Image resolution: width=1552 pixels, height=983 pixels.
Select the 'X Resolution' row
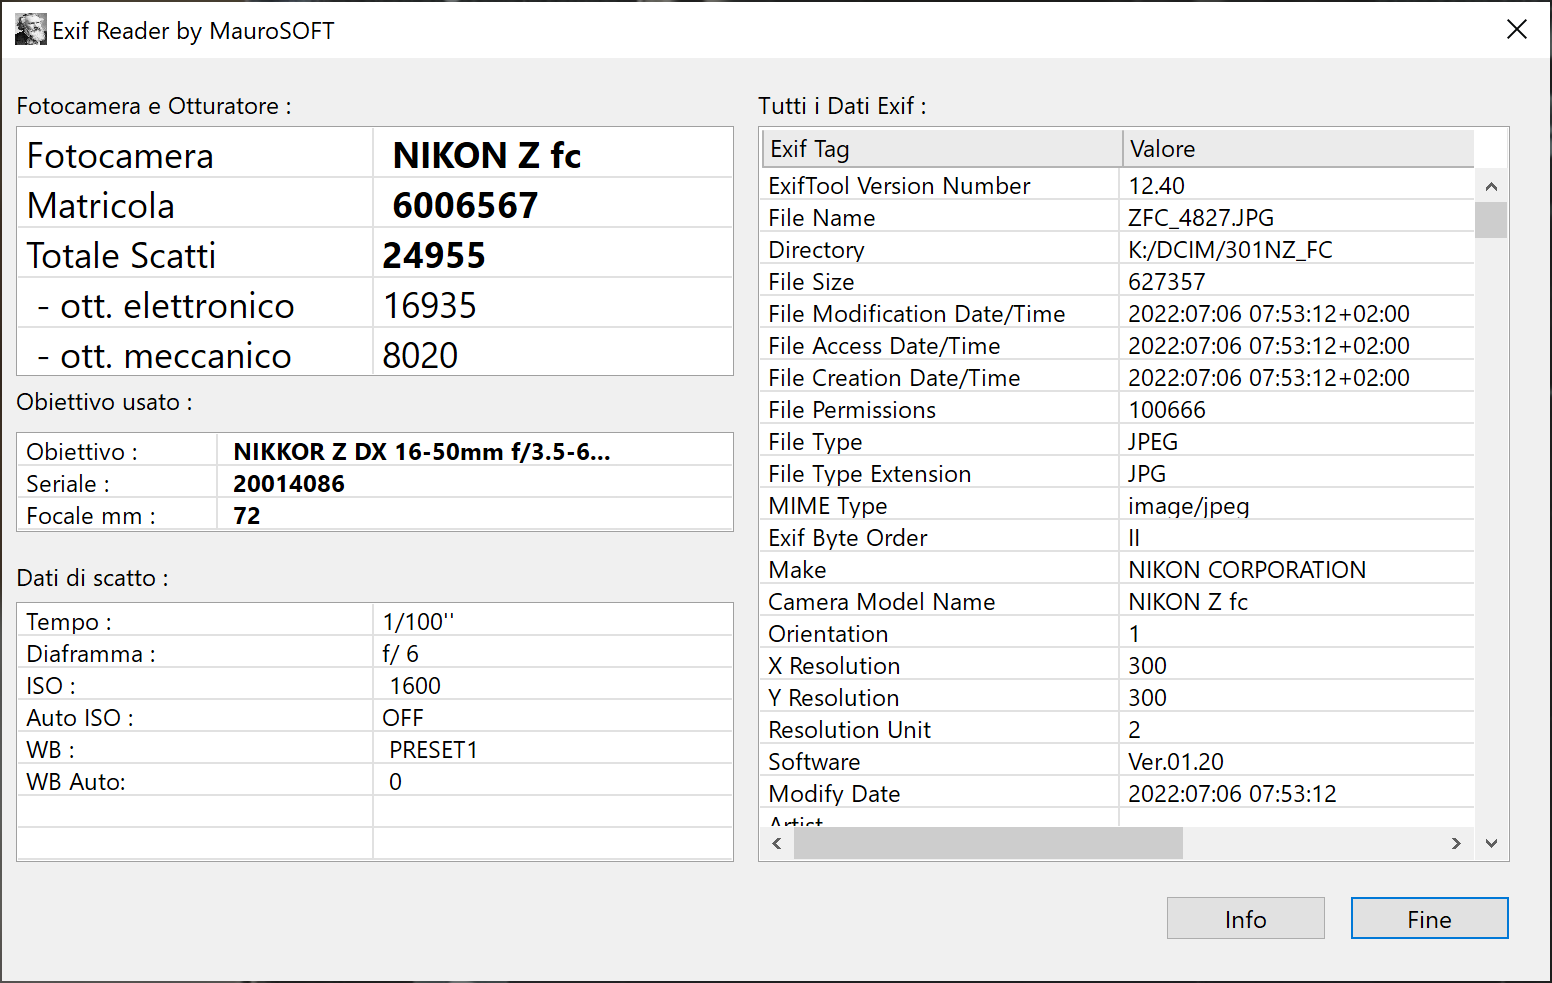coord(1118,666)
